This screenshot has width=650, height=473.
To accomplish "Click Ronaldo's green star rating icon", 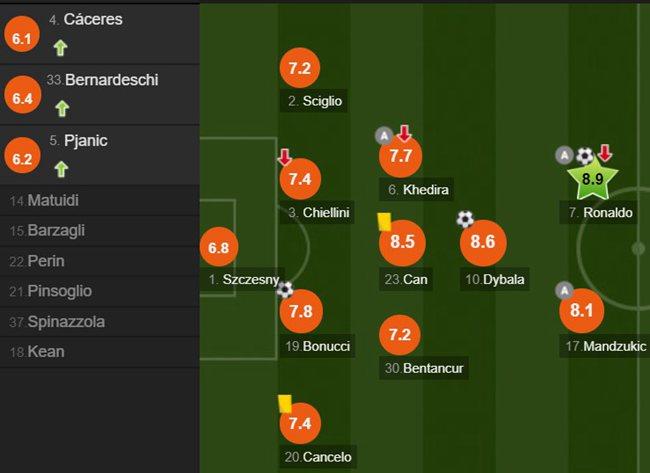I will pos(592,179).
